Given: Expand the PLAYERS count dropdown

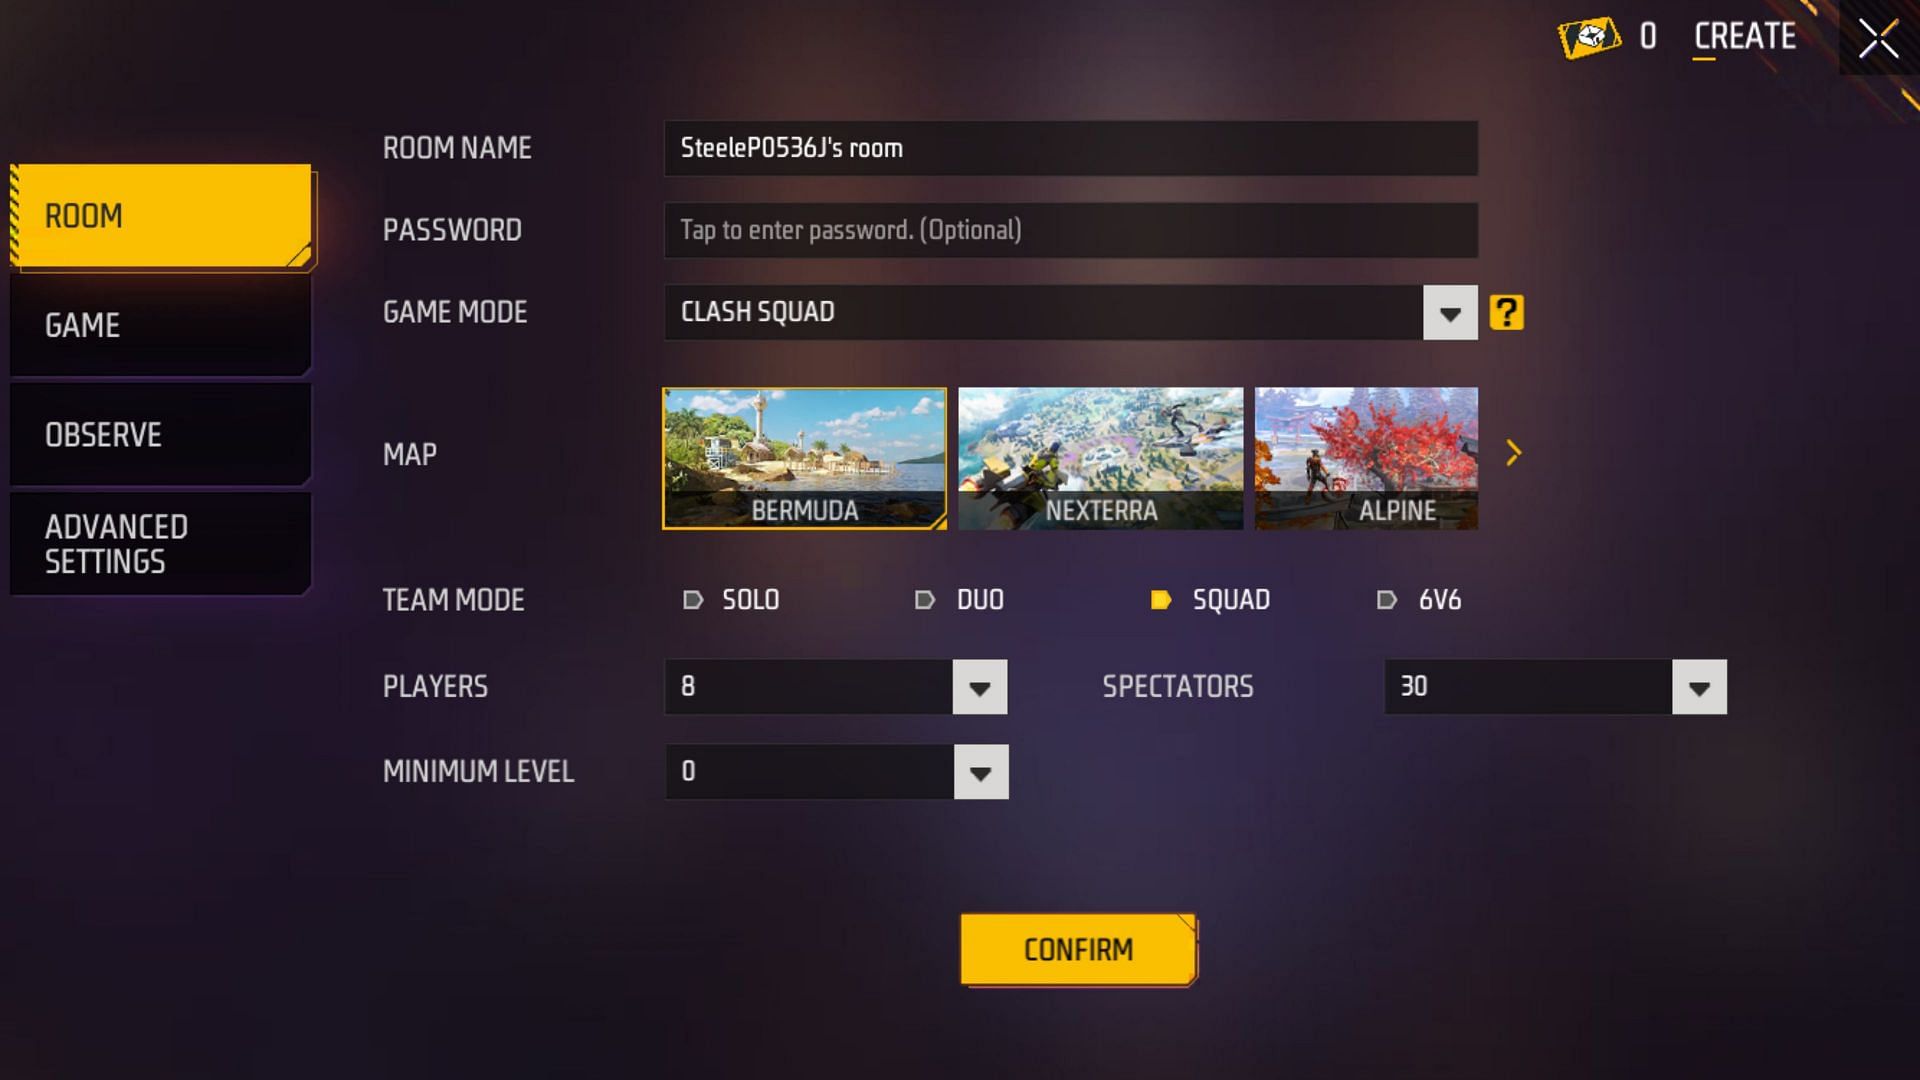Looking at the screenshot, I should 981,686.
